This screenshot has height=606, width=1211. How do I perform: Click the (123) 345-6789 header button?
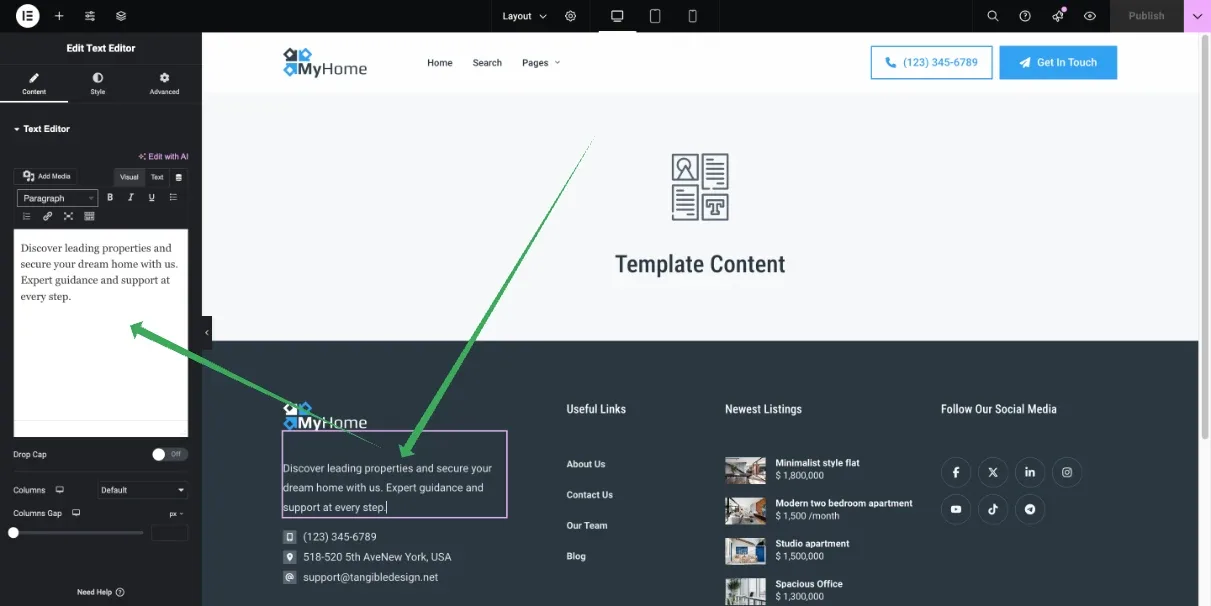coord(931,62)
